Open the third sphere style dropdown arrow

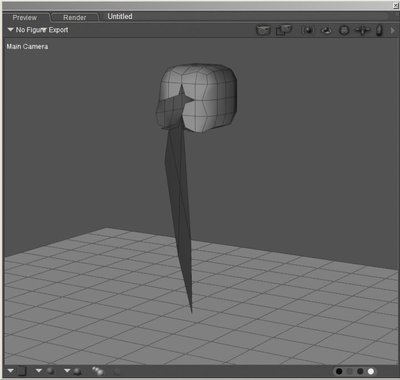[67, 371]
